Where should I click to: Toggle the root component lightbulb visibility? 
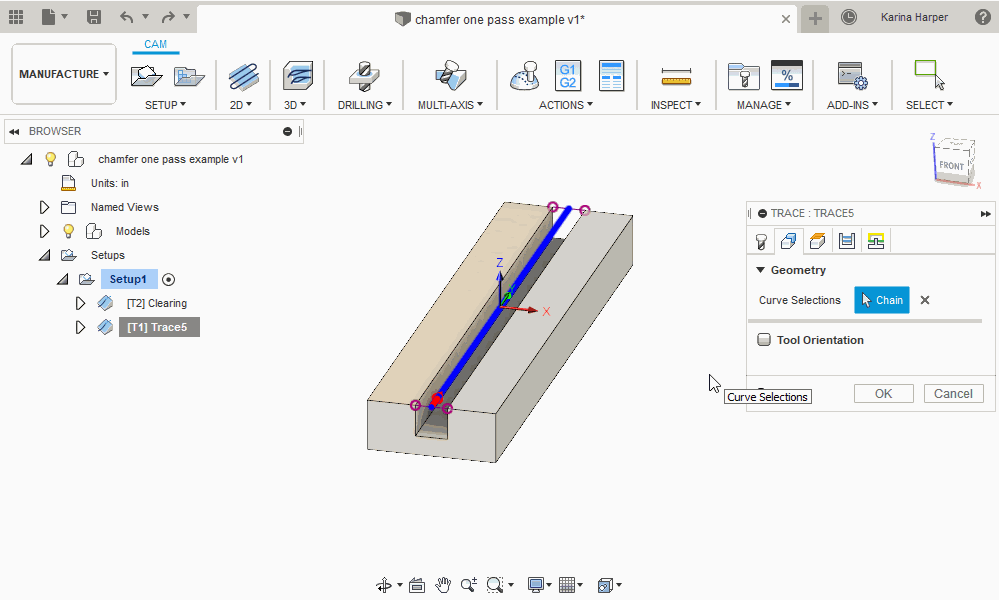(50, 159)
